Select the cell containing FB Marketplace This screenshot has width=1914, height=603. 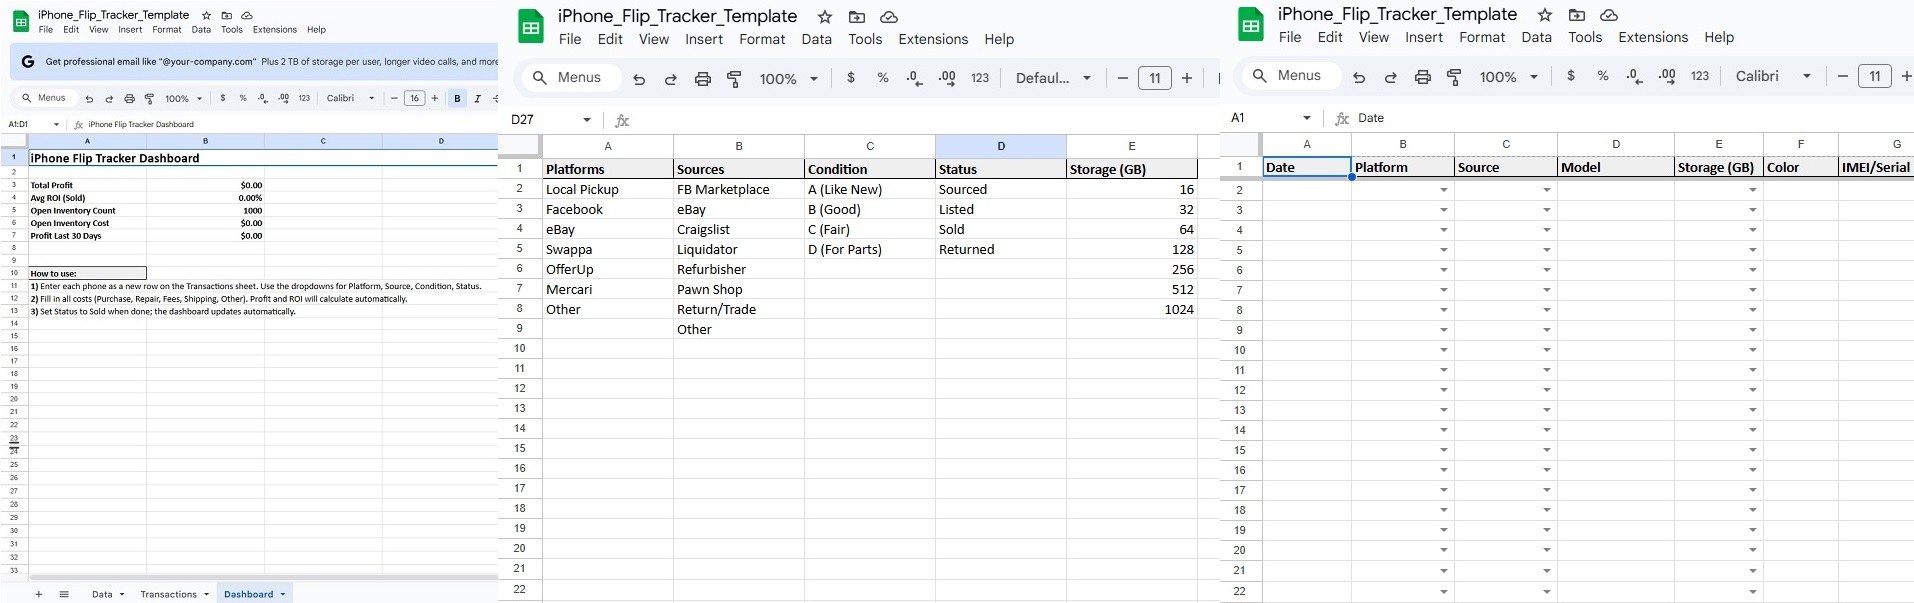tap(738, 189)
